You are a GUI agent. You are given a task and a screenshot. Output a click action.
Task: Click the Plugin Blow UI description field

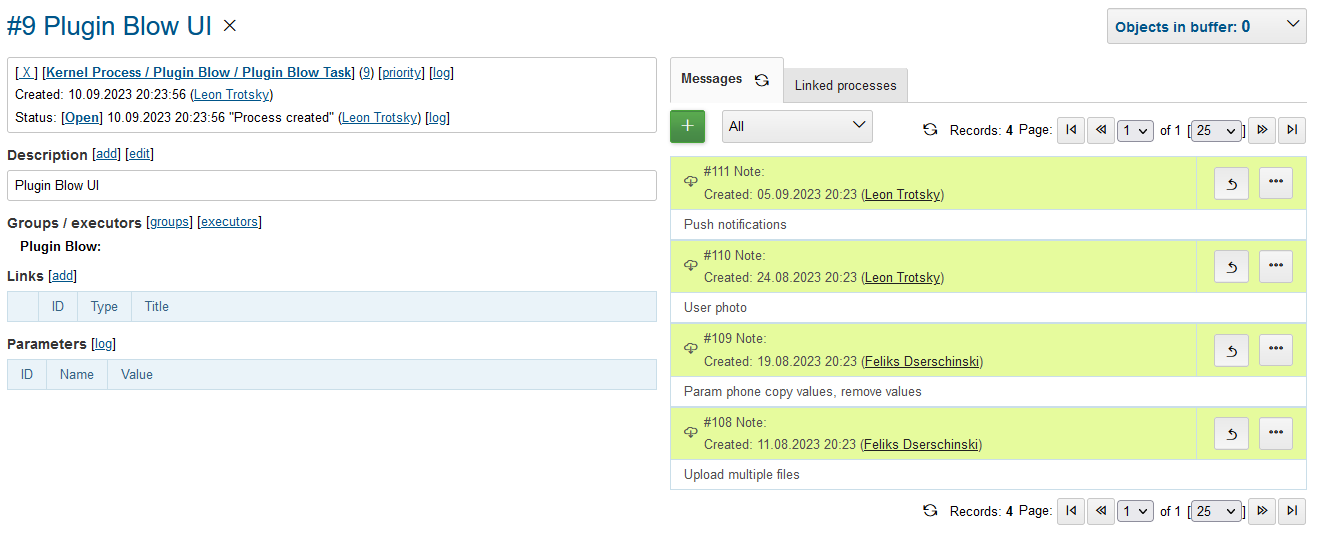(x=331, y=186)
